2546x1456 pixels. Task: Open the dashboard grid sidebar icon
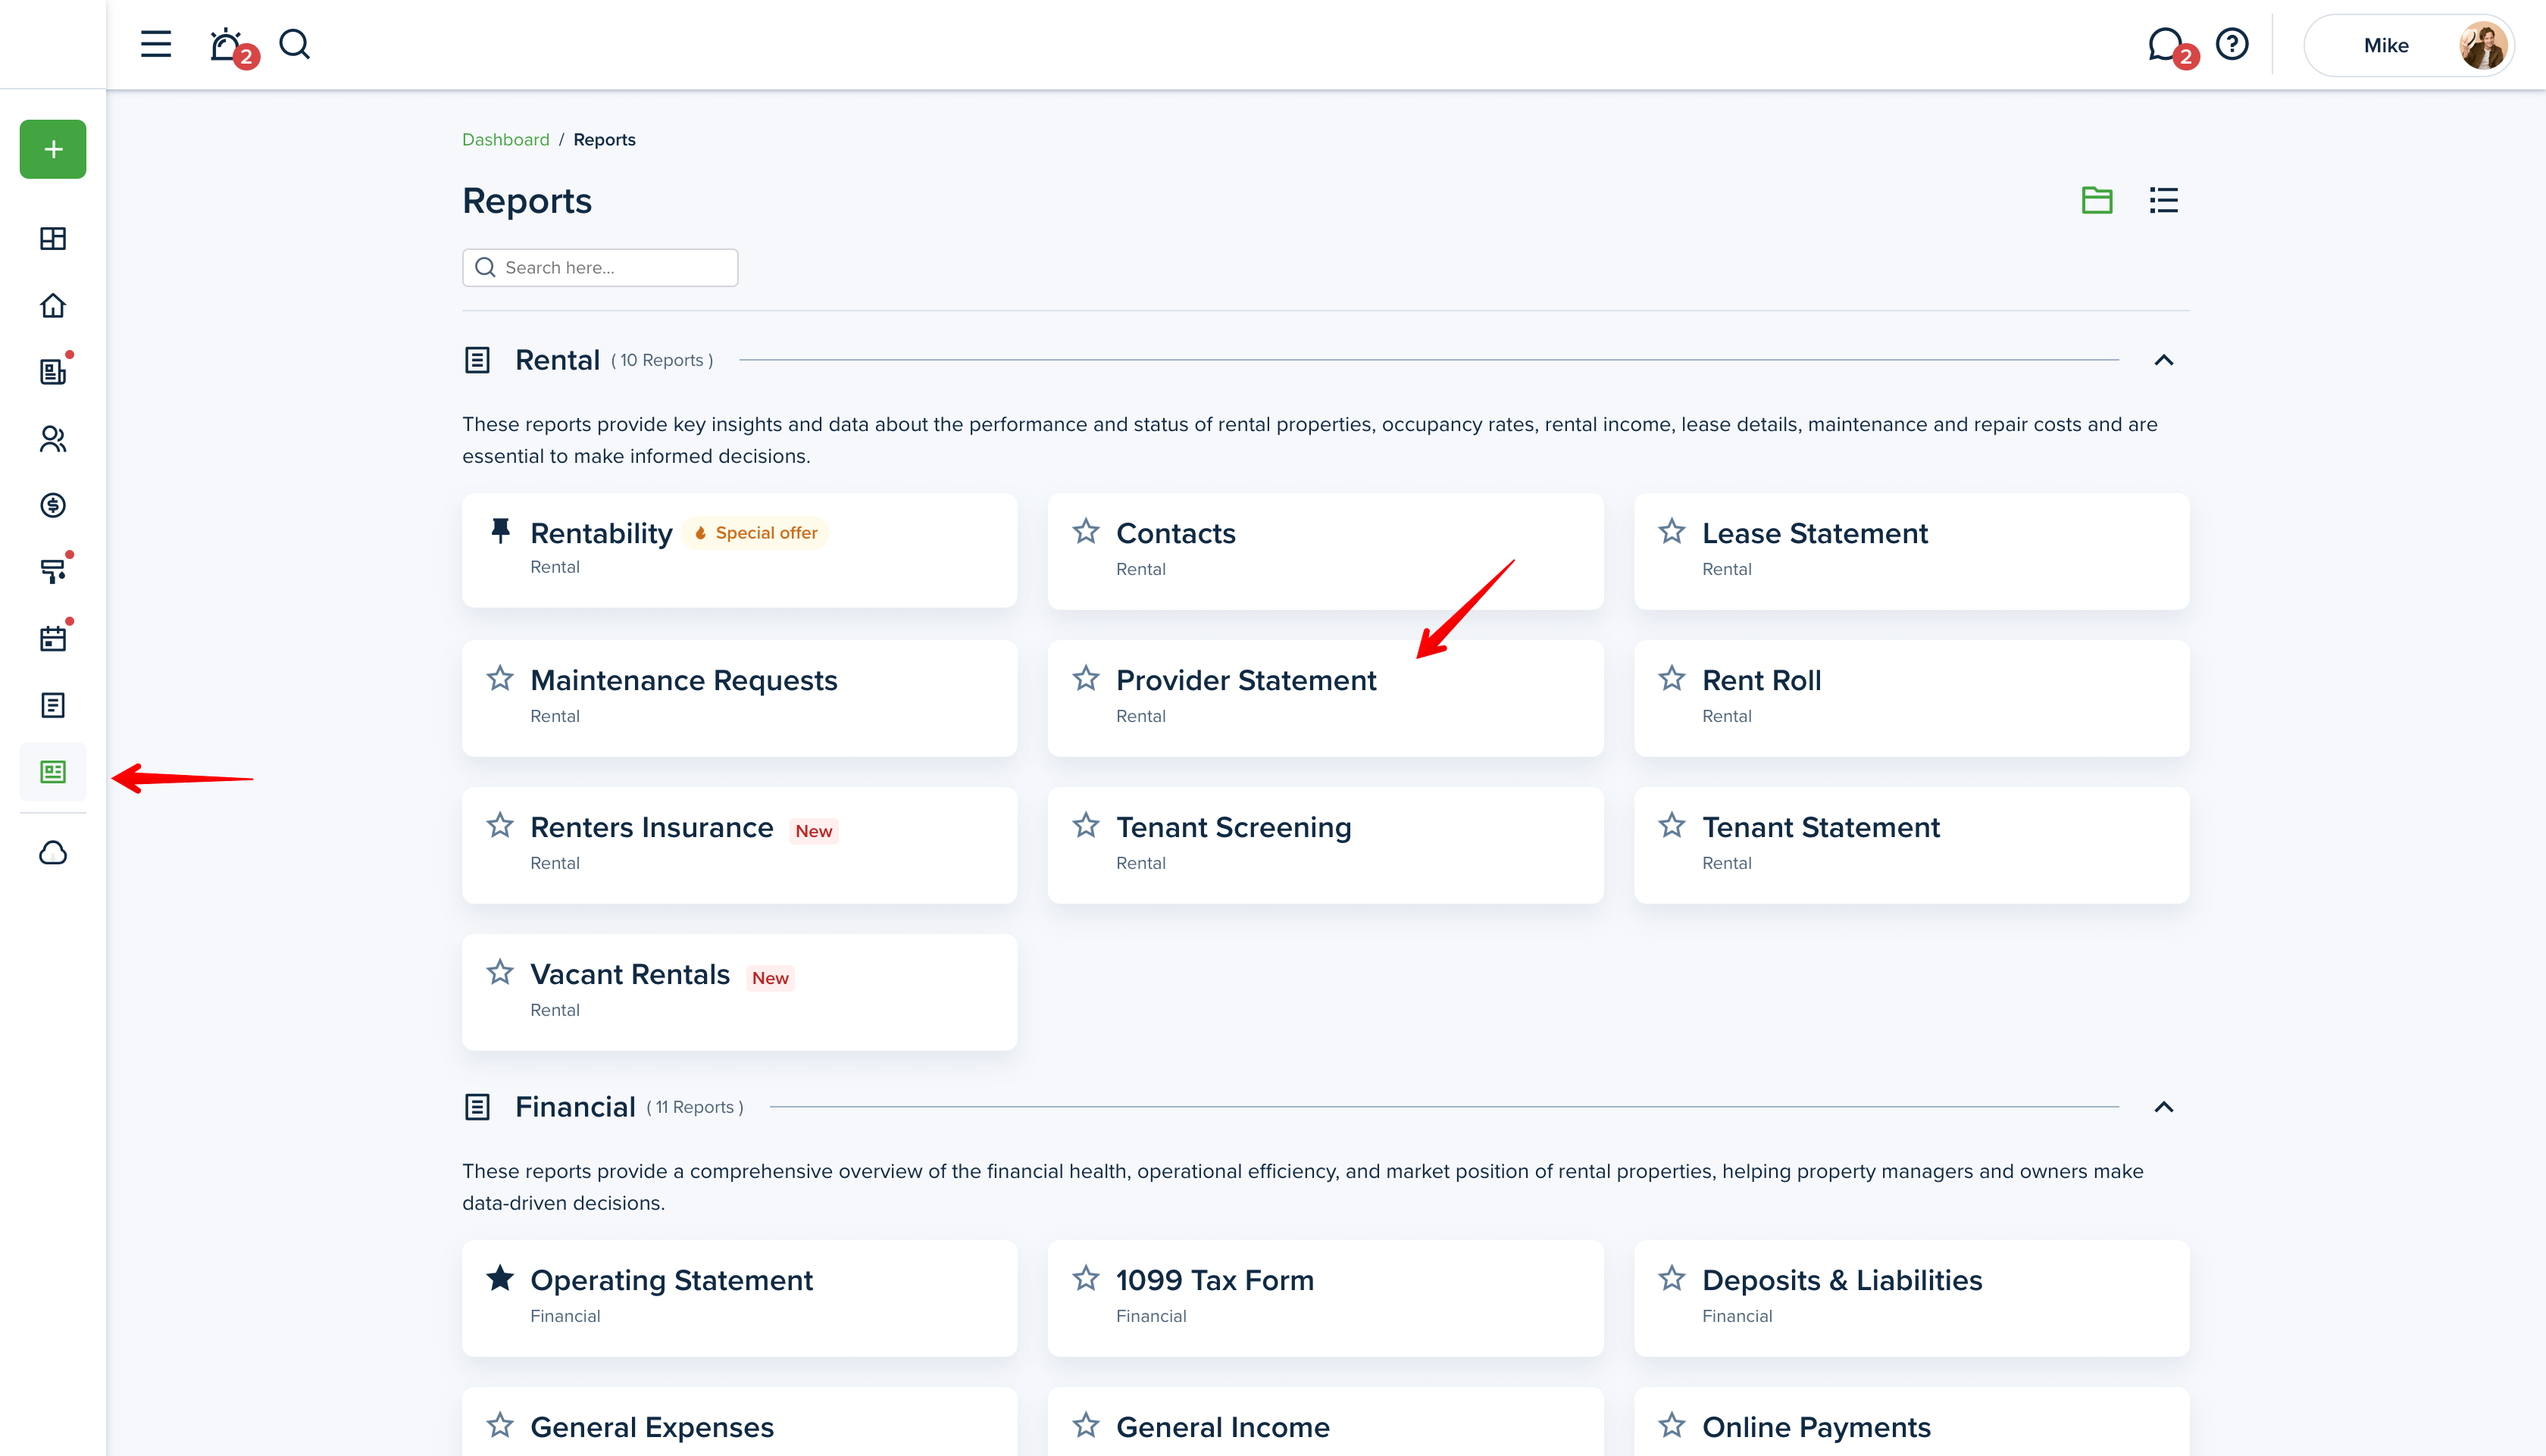53,238
